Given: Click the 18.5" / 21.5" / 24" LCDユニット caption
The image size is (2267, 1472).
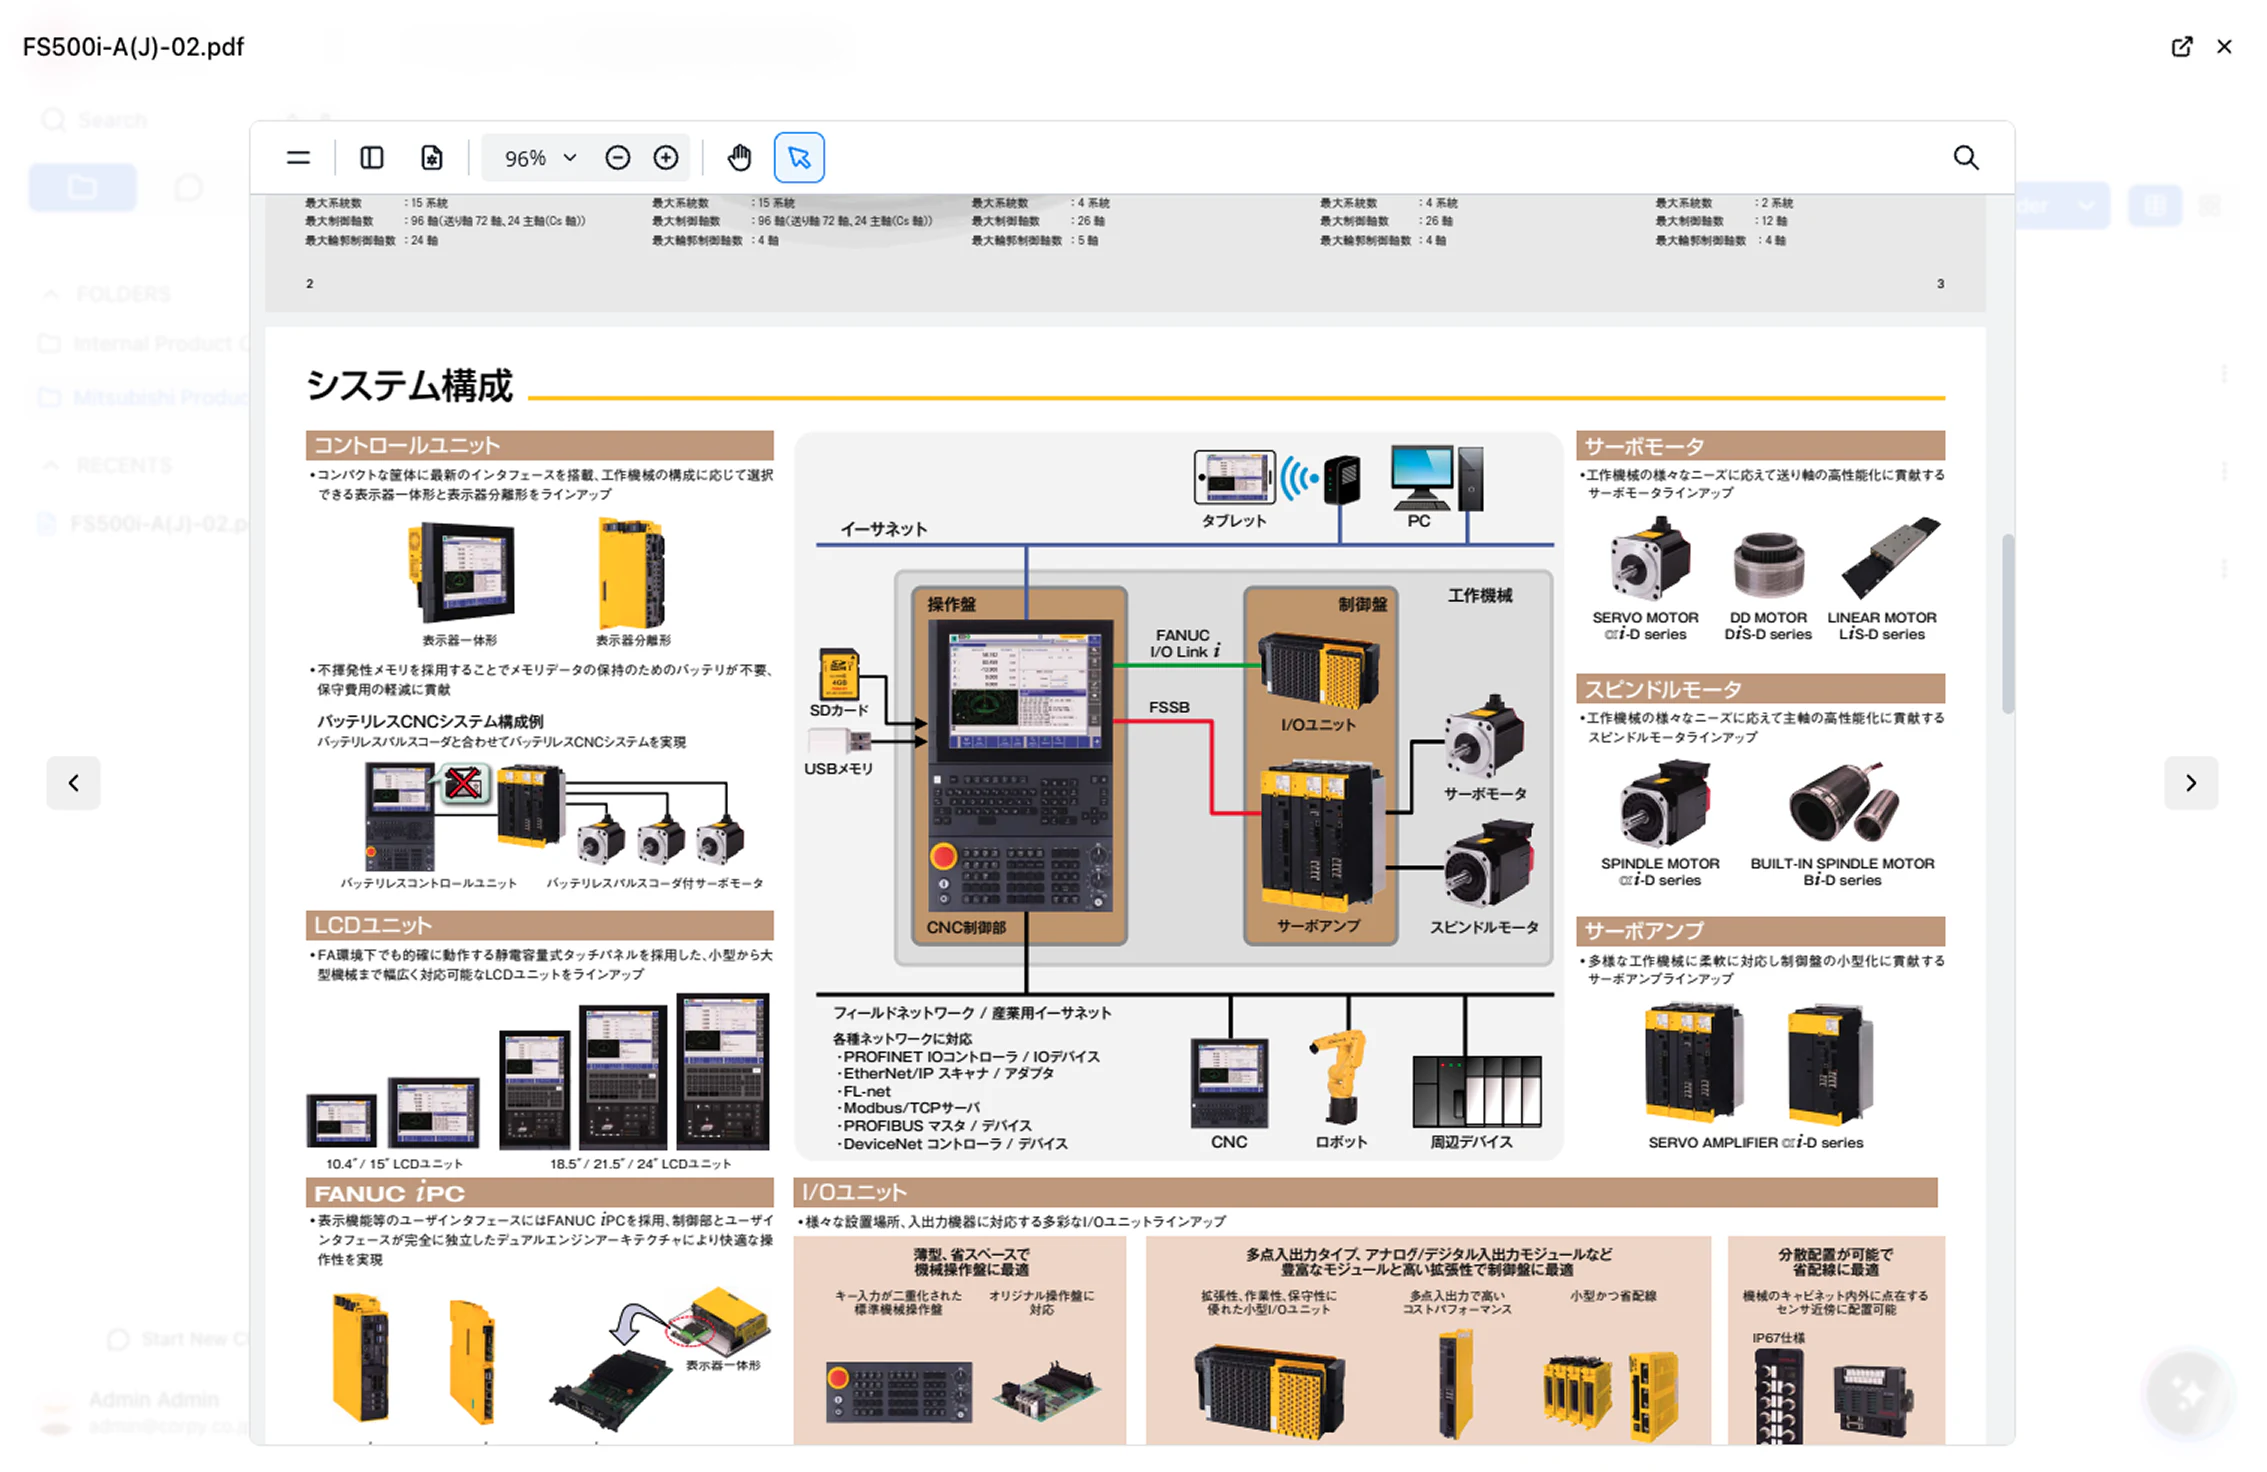Looking at the screenshot, I should (640, 1164).
